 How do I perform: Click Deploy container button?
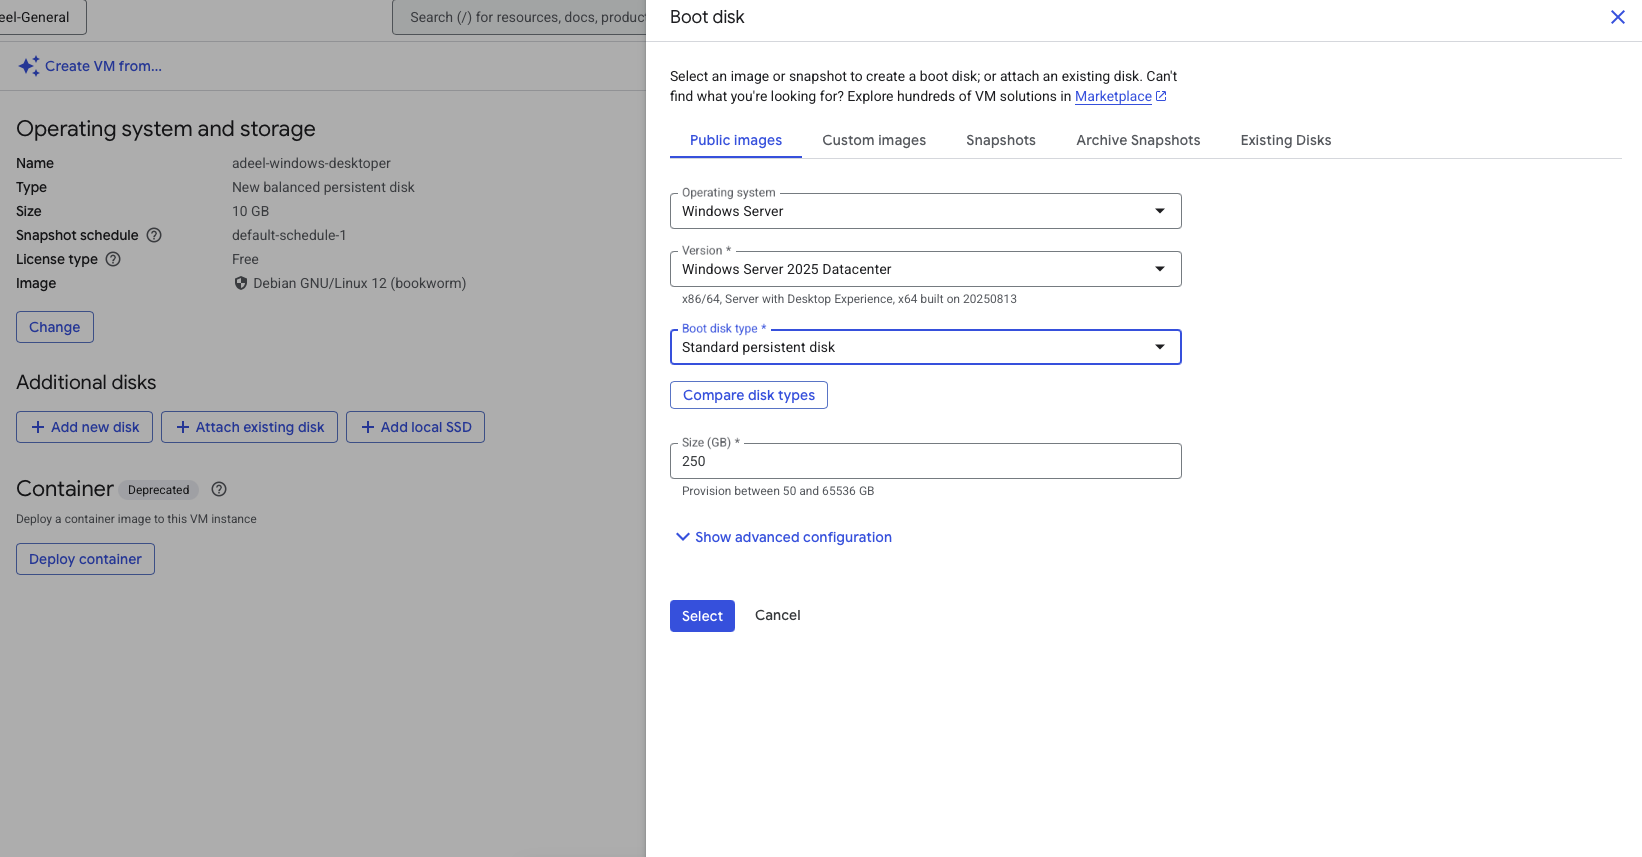85,559
